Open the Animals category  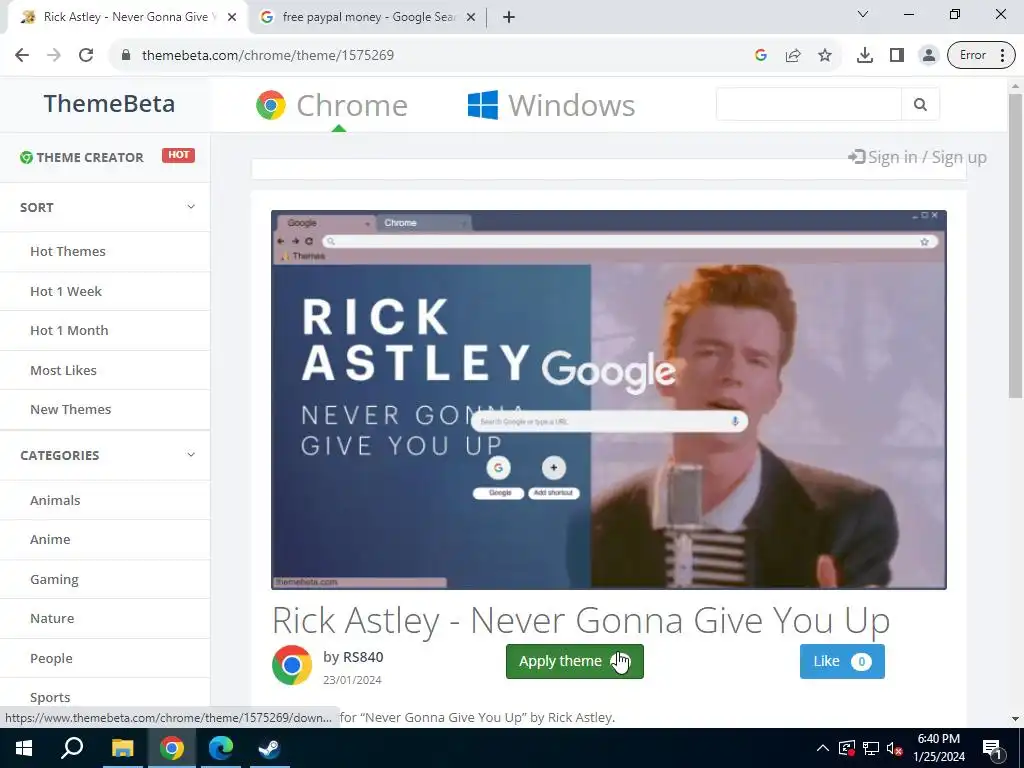(55, 500)
